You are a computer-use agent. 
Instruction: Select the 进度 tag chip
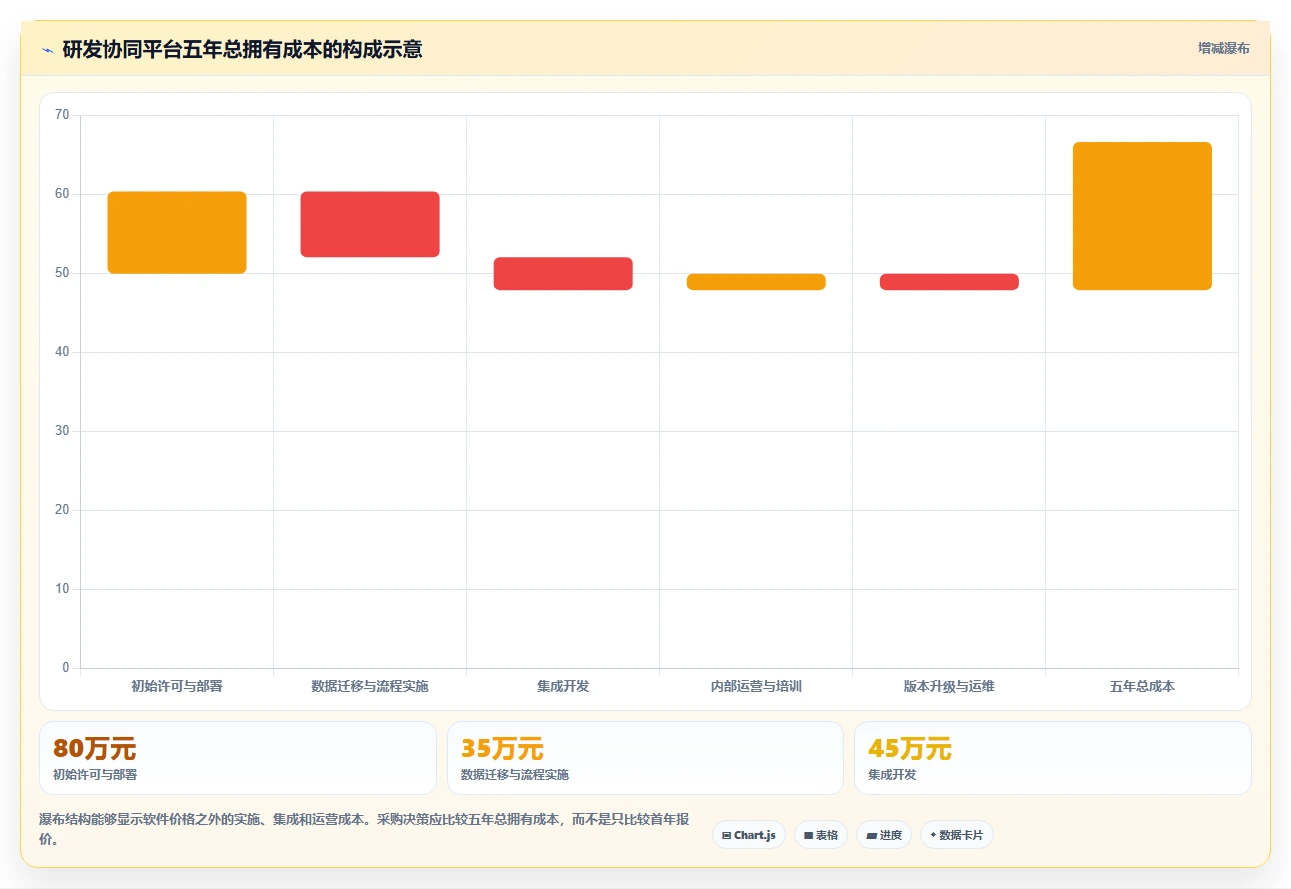click(884, 835)
